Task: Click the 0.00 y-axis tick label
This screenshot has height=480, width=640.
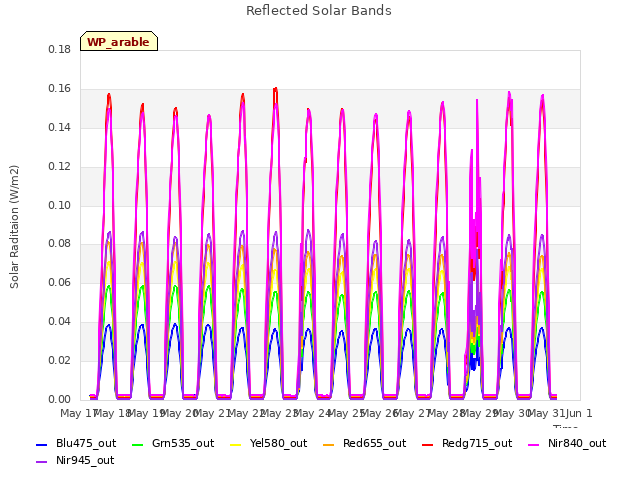Action: pyautogui.click(x=60, y=399)
